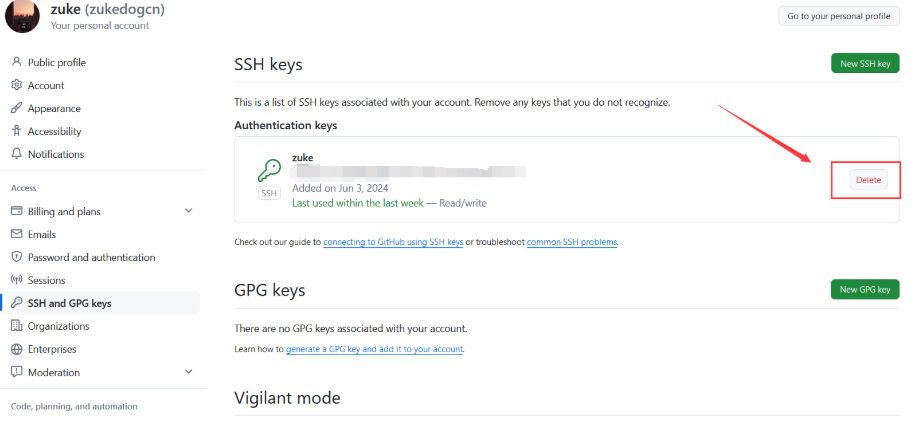The height and width of the screenshot is (427, 915).
Task: Go to your personal profile
Action: (838, 16)
